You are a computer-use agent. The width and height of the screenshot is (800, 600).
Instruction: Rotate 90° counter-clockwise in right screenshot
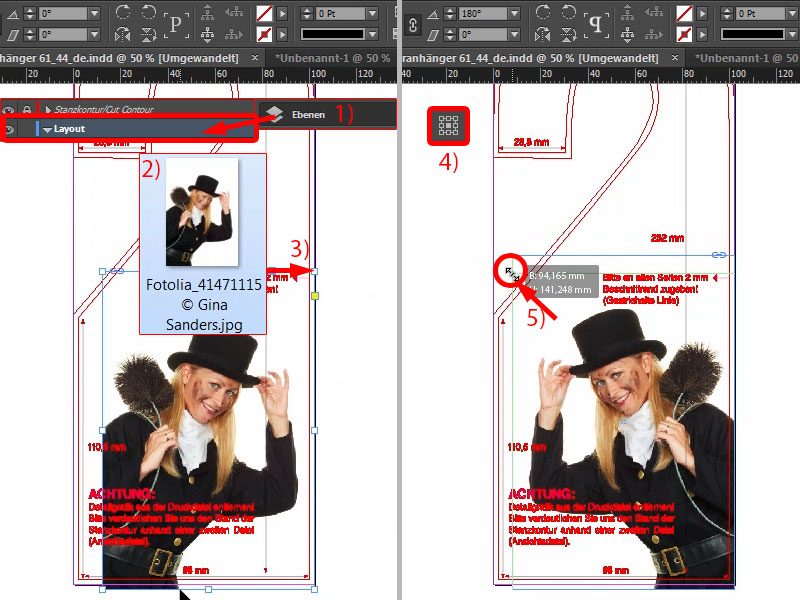click(x=568, y=12)
